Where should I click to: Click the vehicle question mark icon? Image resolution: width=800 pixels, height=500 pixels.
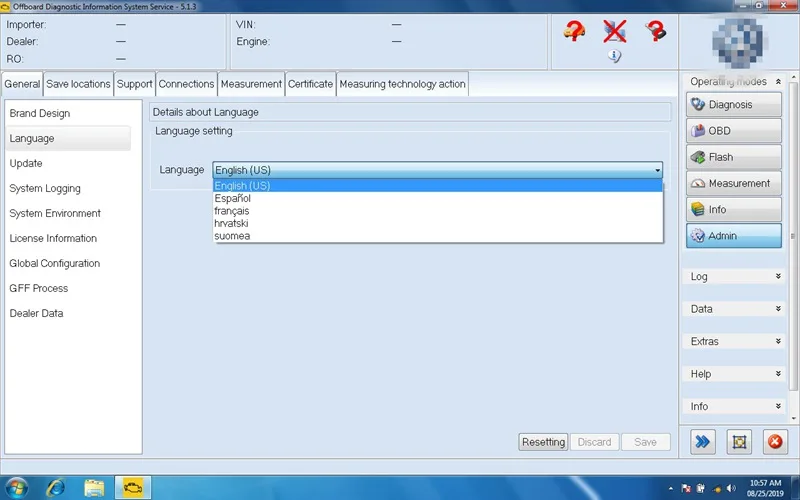point(574,31)
